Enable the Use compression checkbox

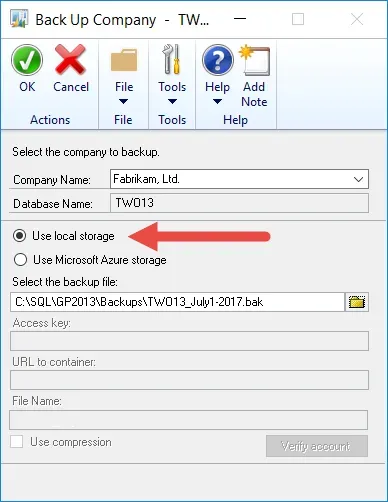pyautogui.click(x=17, y=442)
